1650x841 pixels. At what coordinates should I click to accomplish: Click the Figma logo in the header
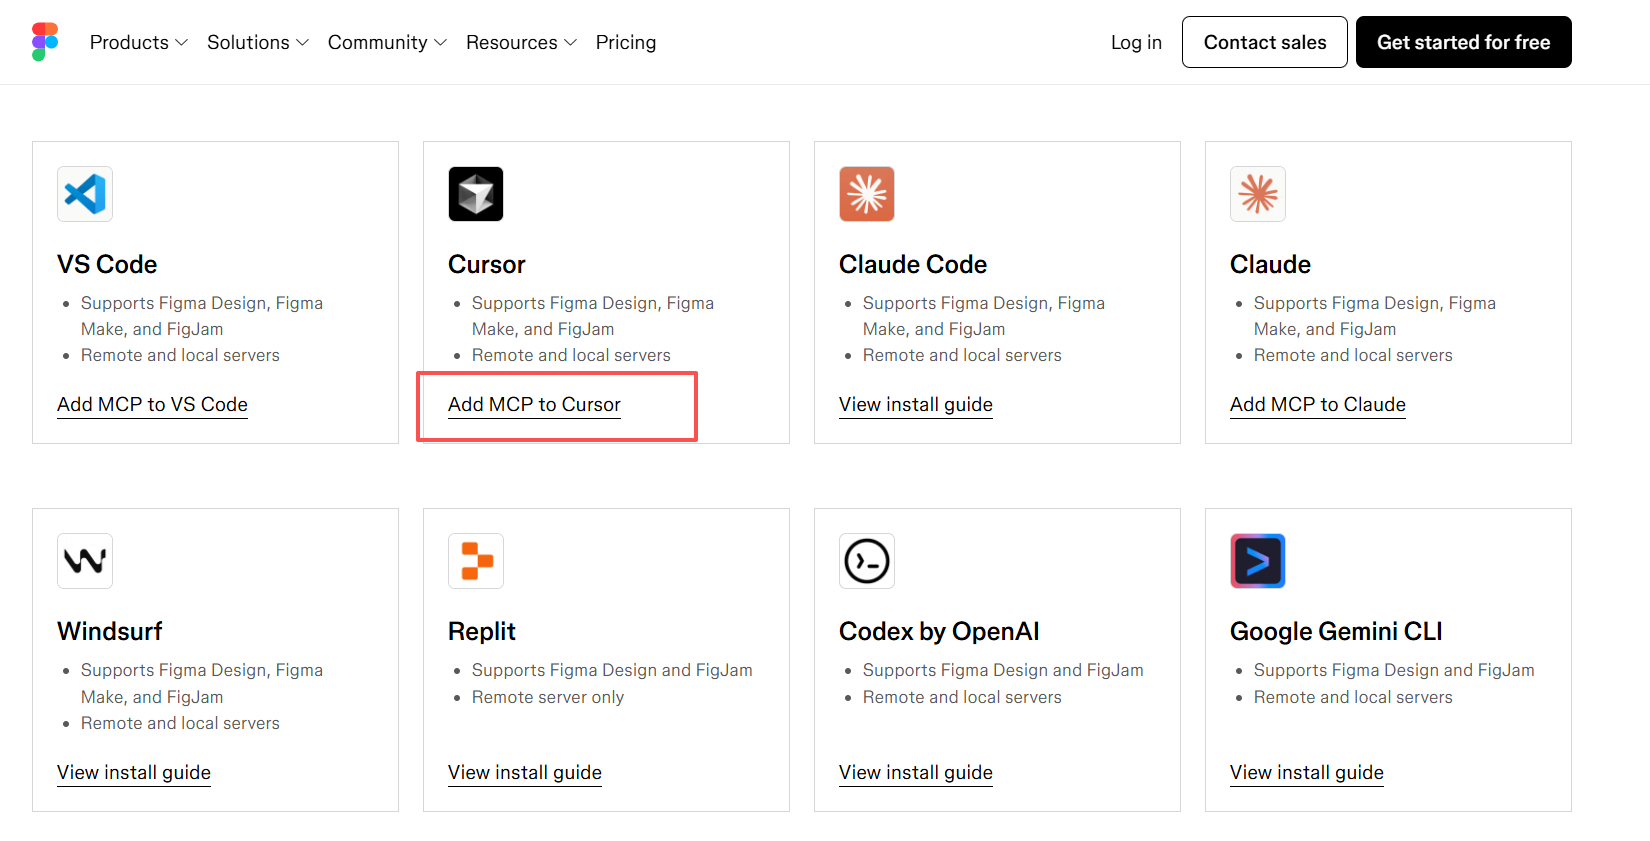(x=45, y=42)
